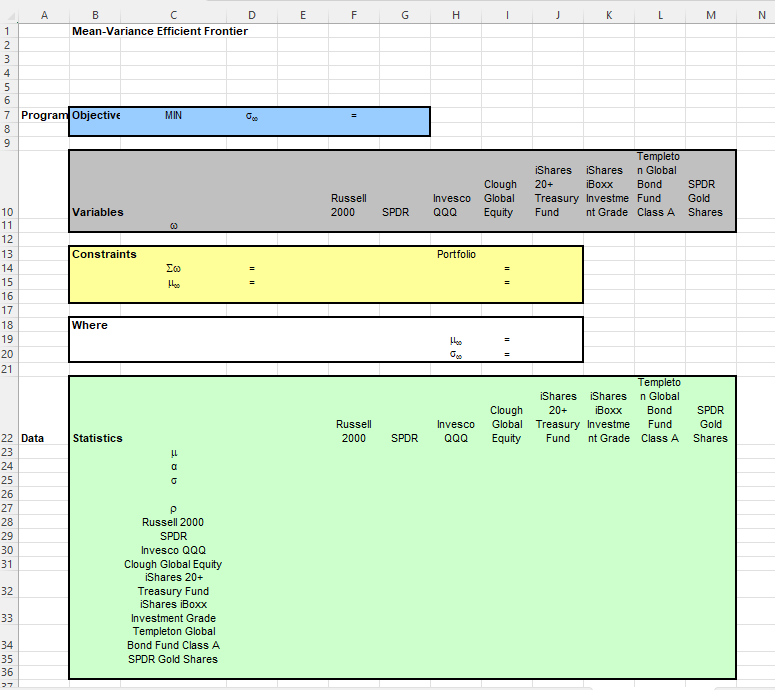The width and height of the screenshot is (775, 690).
Task: Select the title cell "Mean-Variance Efficient Frontier"
Action: click(160, 31)
